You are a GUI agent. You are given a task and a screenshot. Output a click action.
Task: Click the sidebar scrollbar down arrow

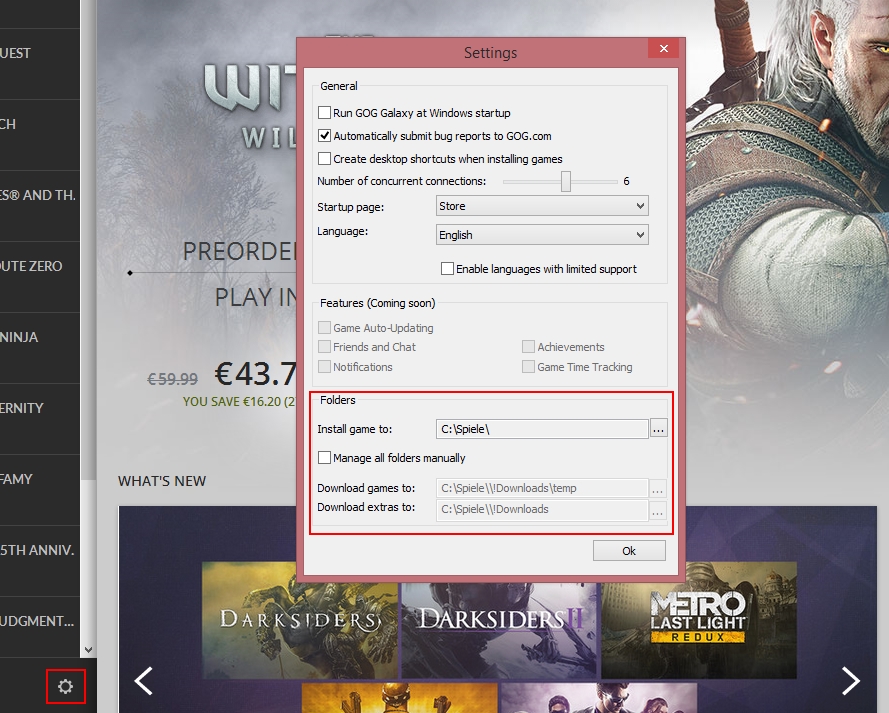(88, 650)
